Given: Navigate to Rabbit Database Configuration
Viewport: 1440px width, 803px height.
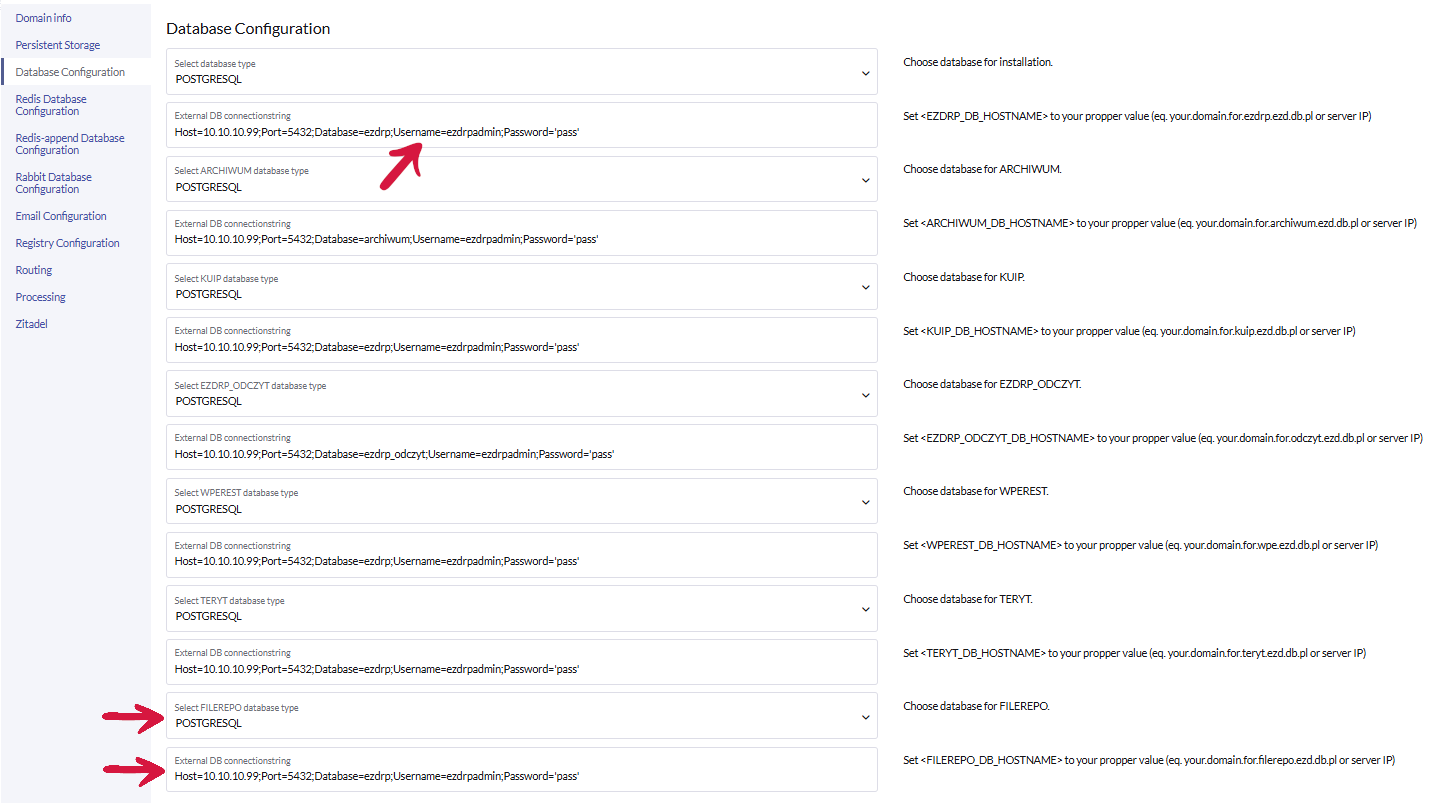Looking at the screenshot, I should 53,183.
